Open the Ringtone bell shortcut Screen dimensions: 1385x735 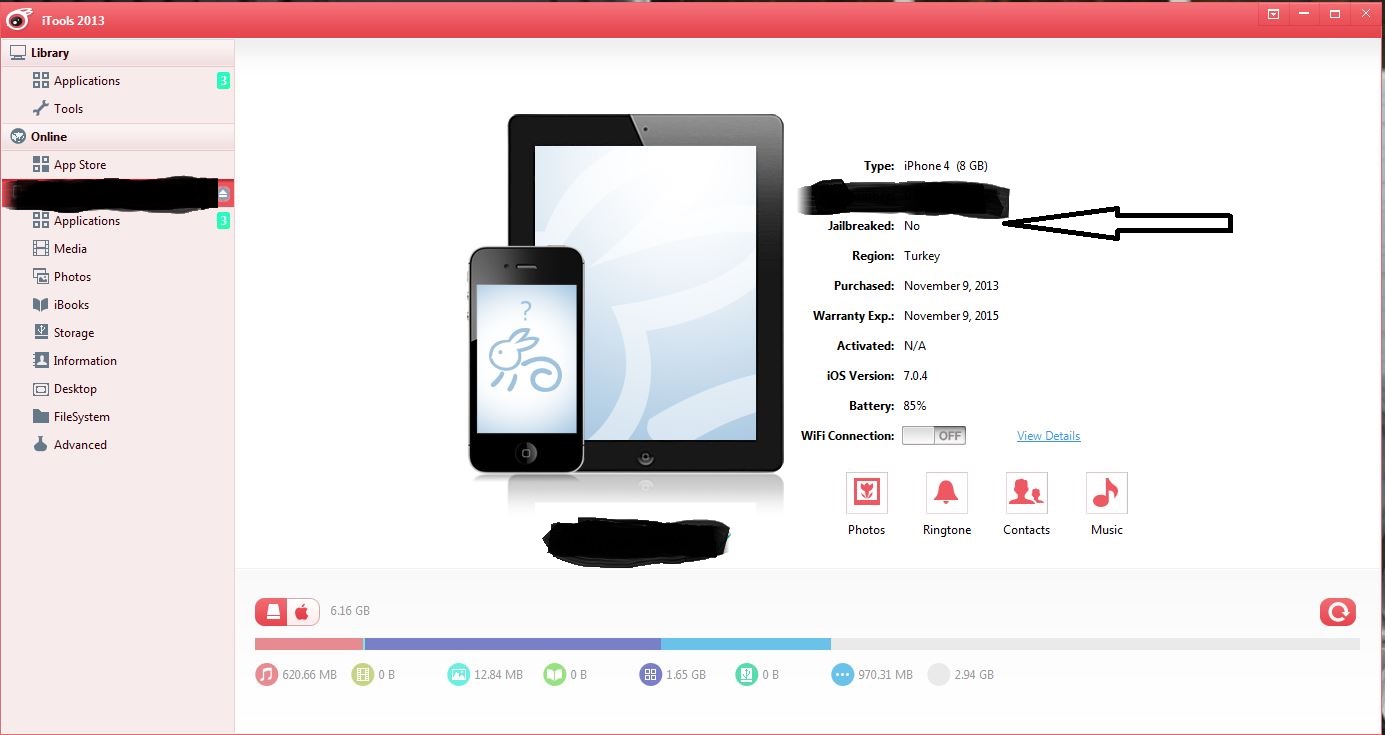[x=946, y=493]
